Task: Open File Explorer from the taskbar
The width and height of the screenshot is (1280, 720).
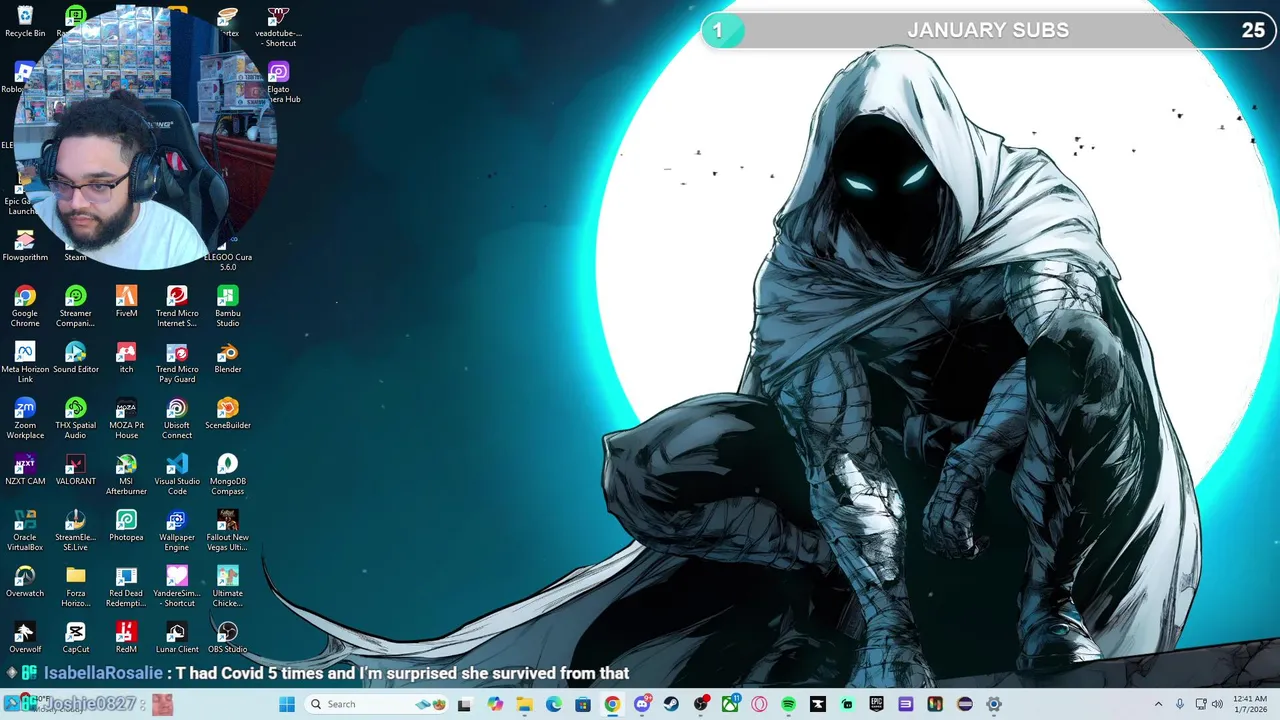Action: pyautogui.click(x=524, y=704)
